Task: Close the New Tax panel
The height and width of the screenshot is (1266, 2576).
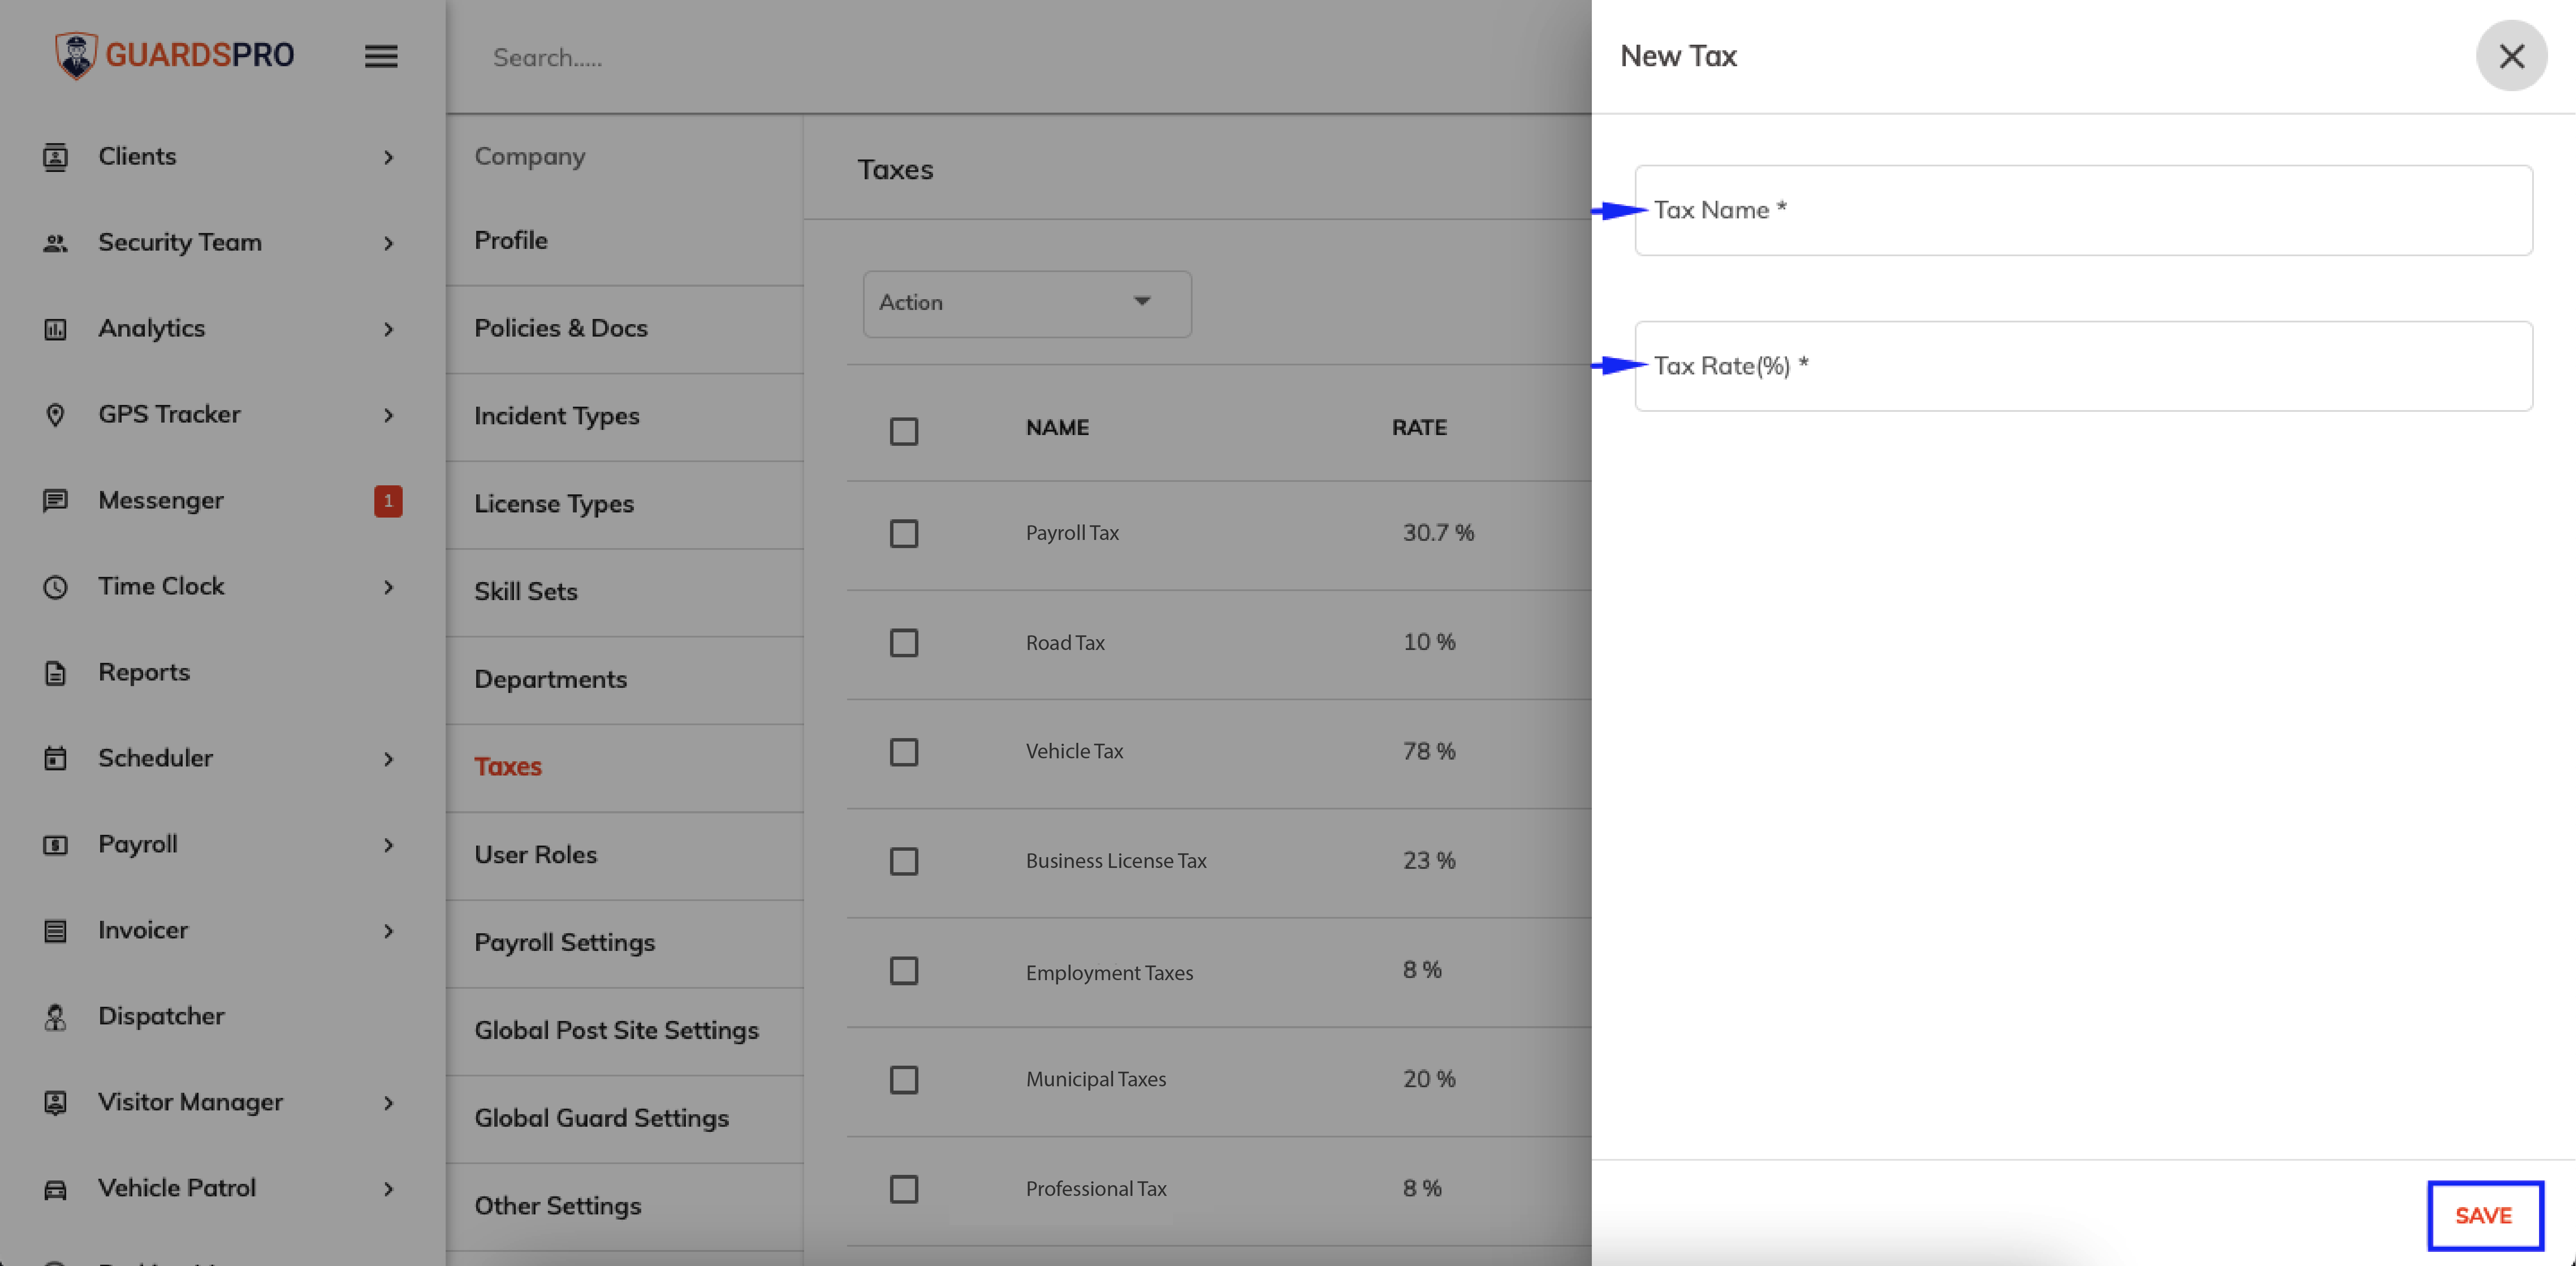Action: [2511, 56]
